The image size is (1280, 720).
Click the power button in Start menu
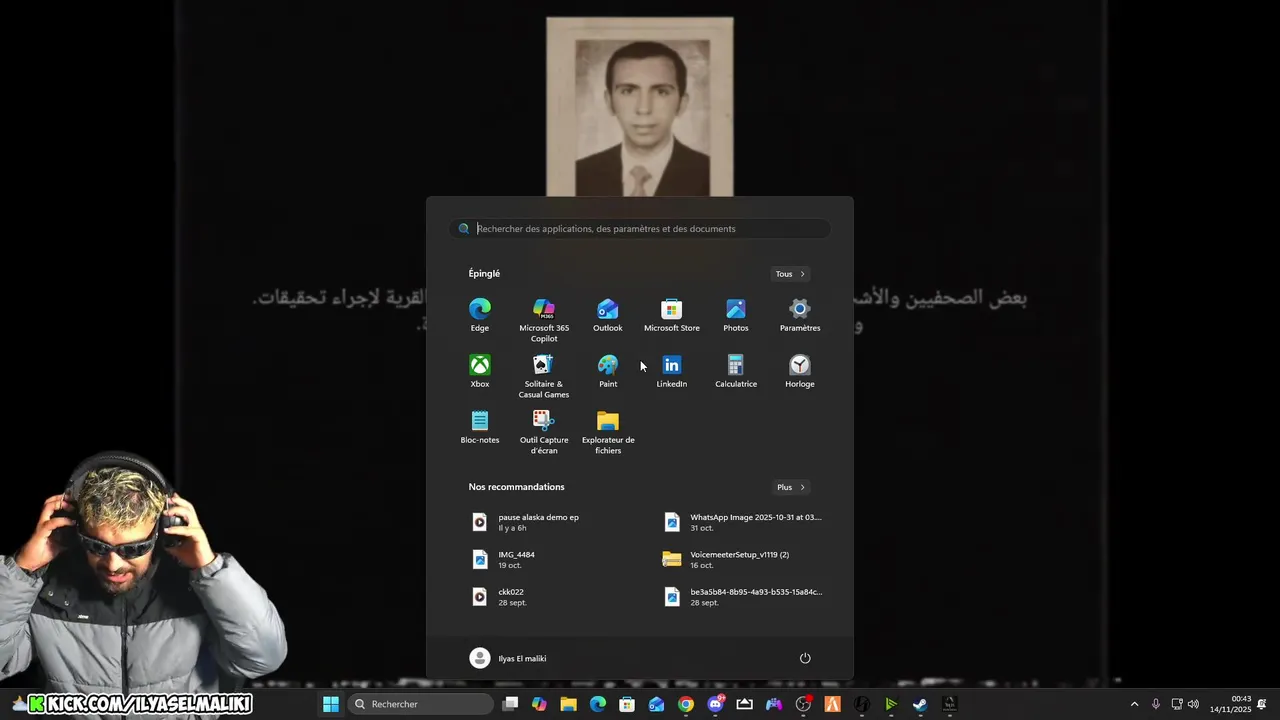click(805, 658)
